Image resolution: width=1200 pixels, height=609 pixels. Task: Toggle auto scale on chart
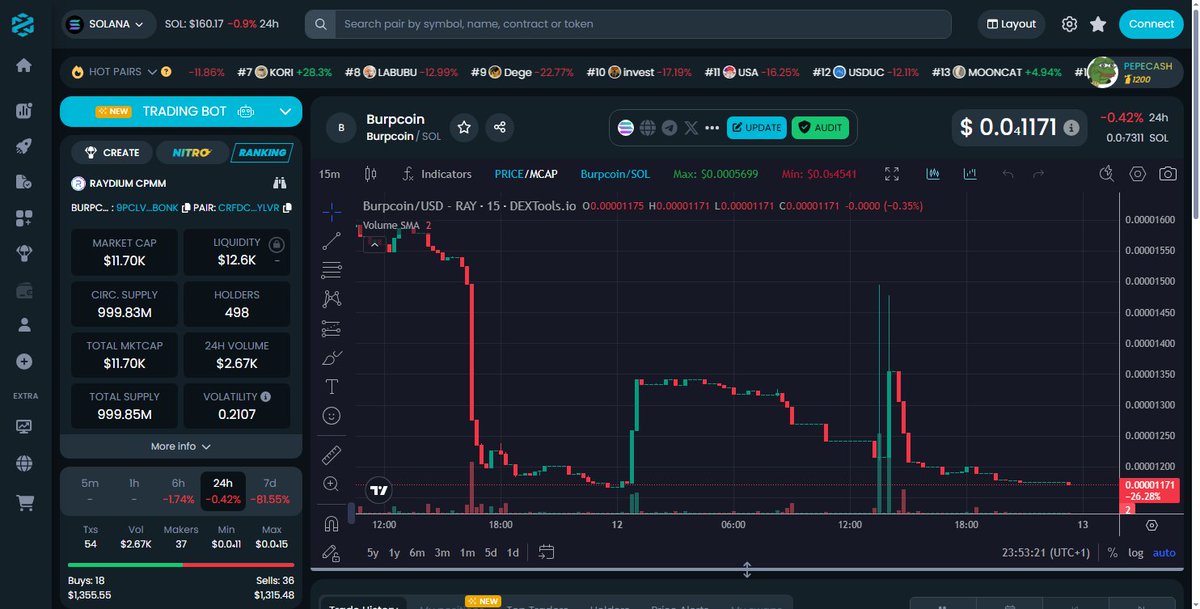(1164, 552)
